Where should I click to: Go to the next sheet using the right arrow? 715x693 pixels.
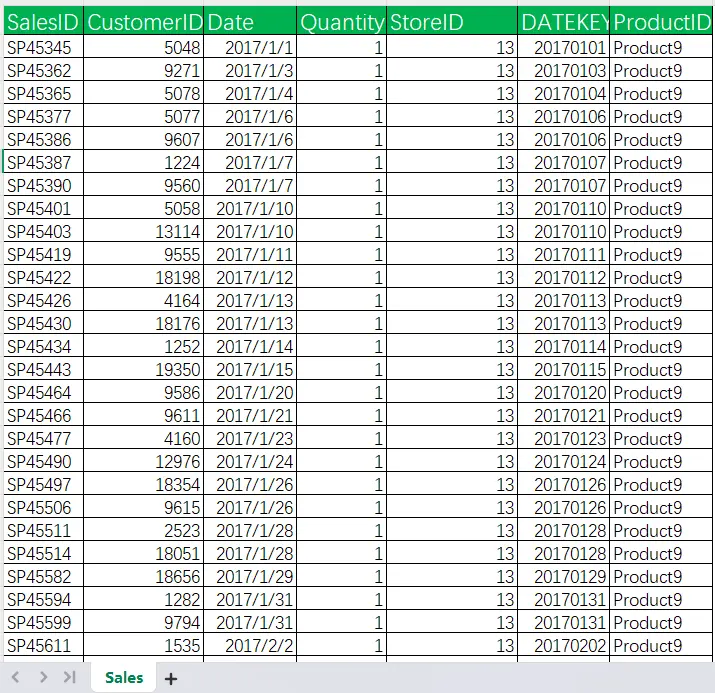pos(43,677)
